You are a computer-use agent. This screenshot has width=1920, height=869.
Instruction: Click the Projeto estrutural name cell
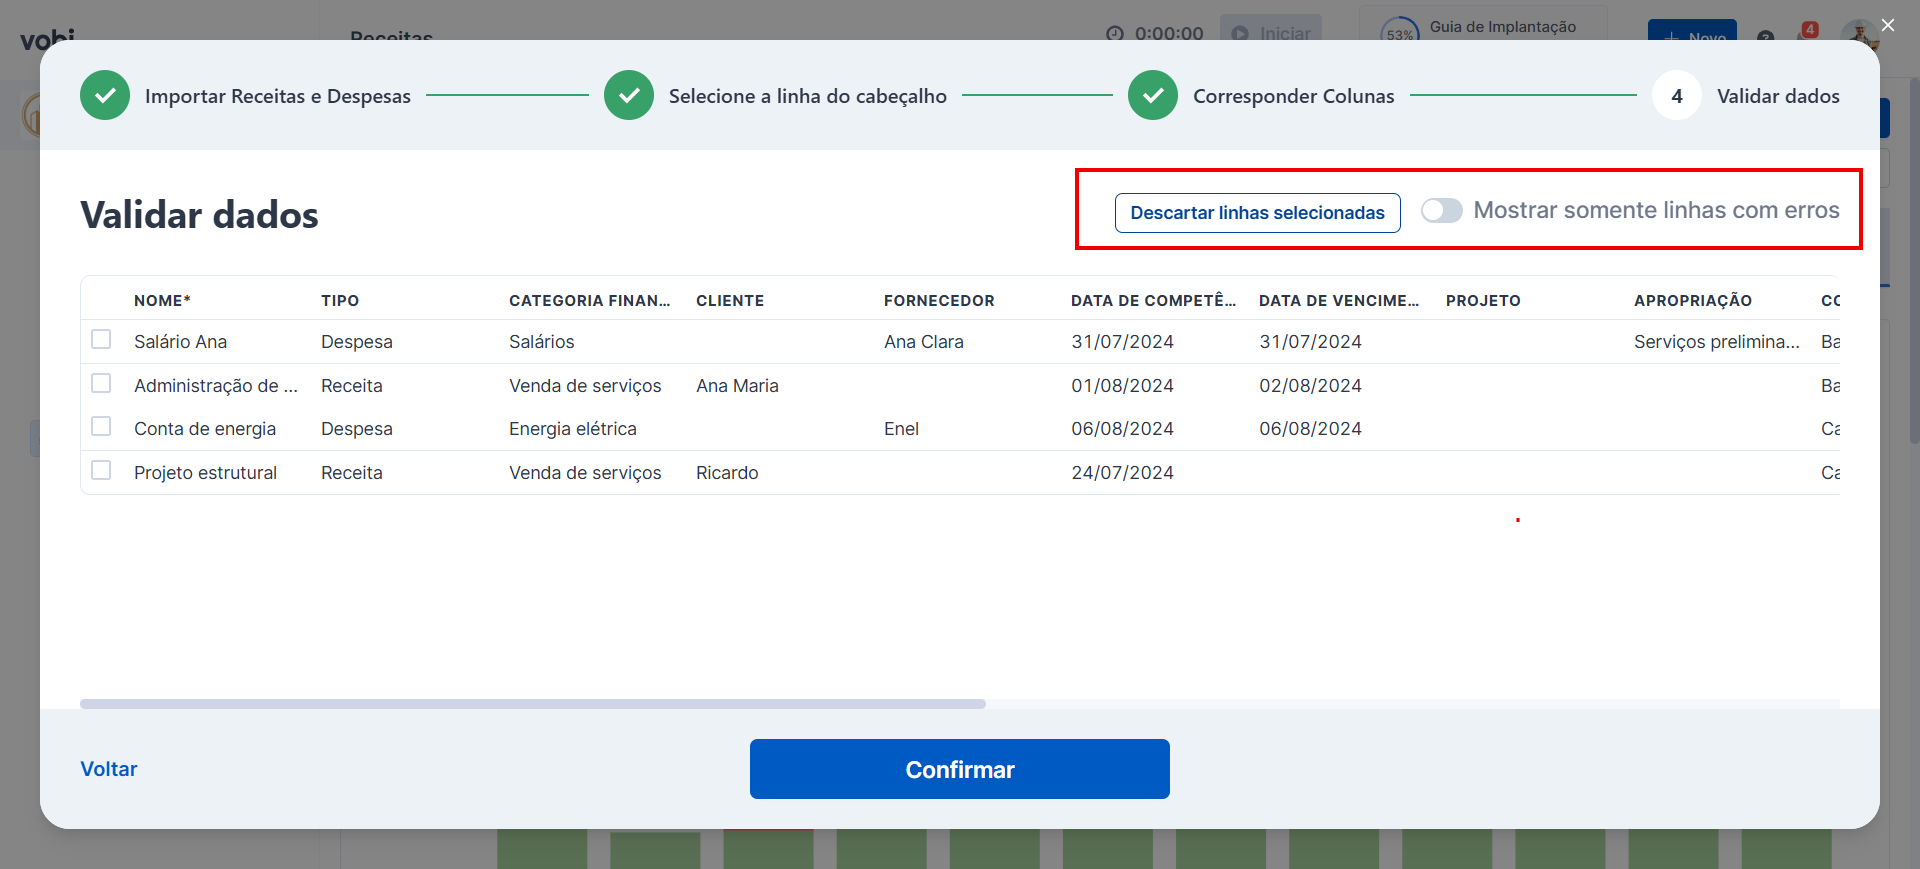(x=206, y=473)
